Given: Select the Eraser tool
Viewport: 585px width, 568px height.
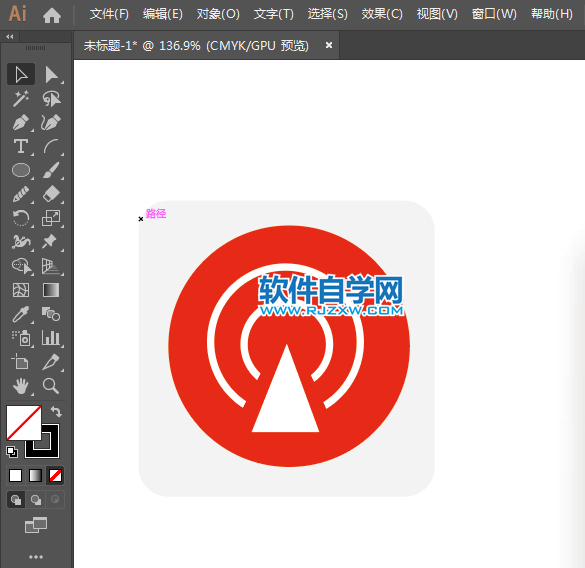Looking at the screenshot, I should 51,194.
